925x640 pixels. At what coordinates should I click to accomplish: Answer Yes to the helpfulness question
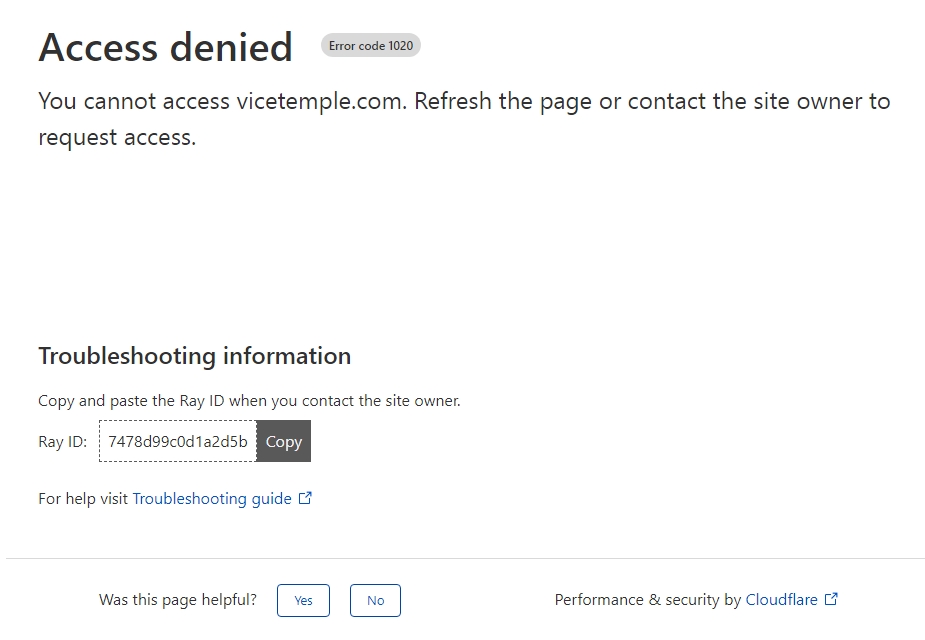click(x=303, y=600)
